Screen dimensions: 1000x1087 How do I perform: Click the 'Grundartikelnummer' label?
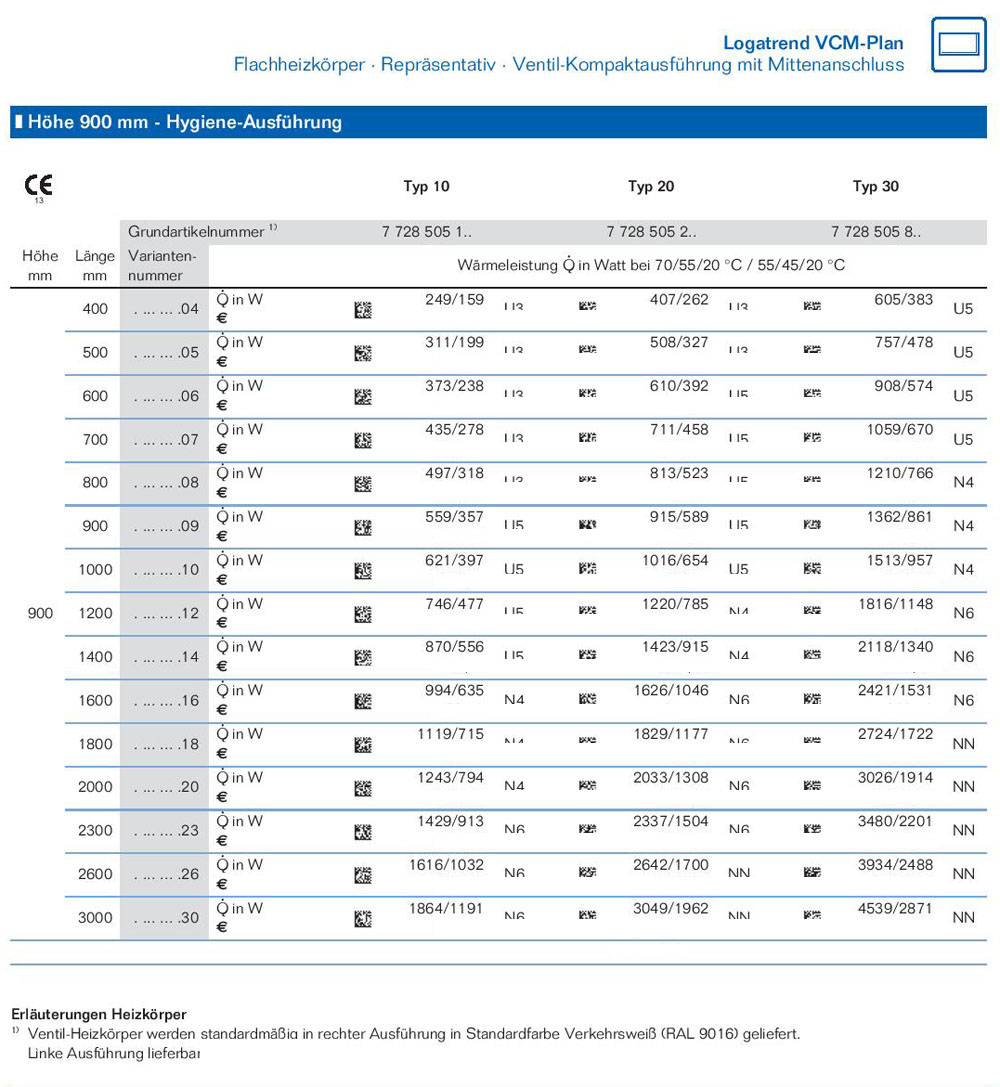pos(196,232)
